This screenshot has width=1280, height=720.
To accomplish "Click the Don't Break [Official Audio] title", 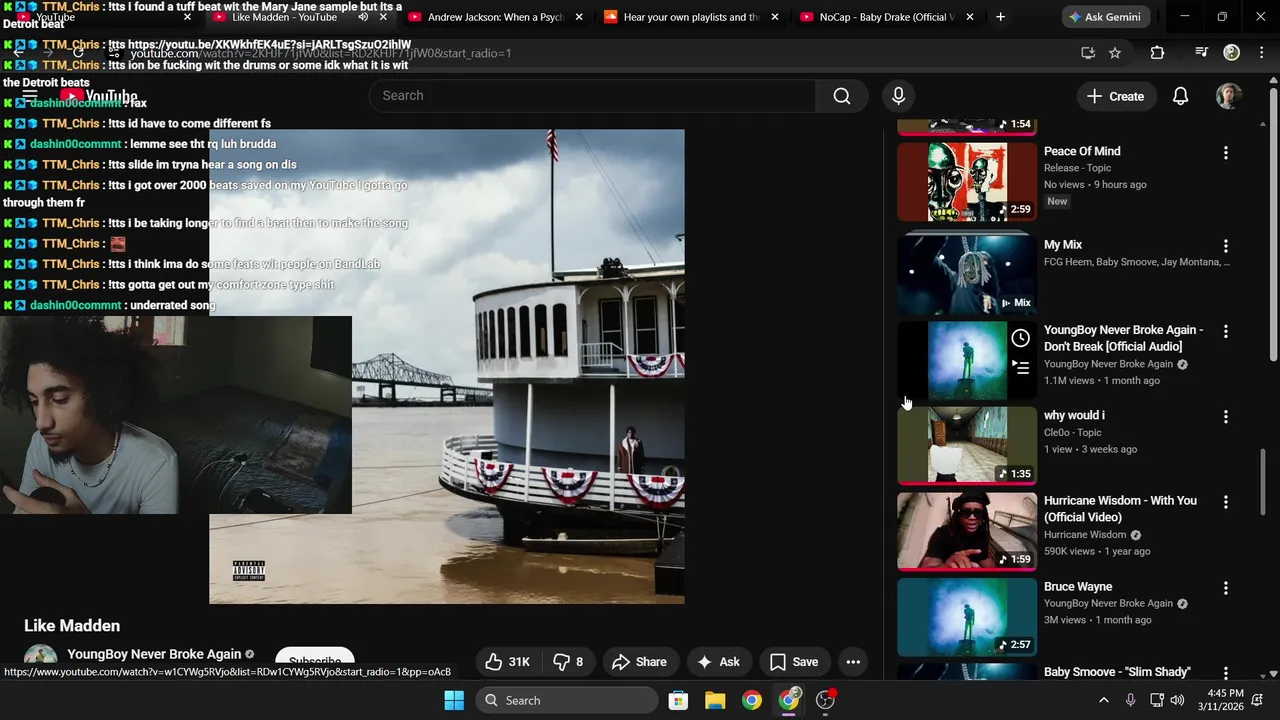I will coord(1123,338).
